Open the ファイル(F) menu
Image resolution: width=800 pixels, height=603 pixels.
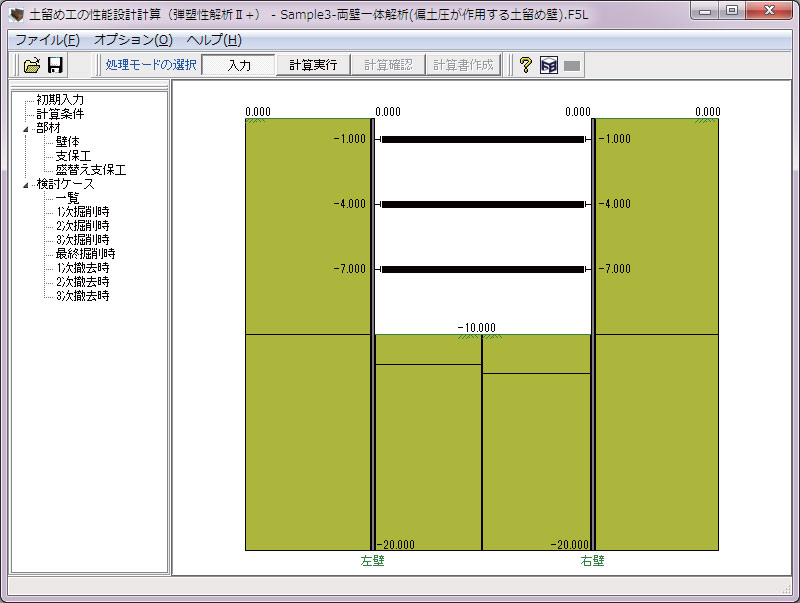(47, 40)
